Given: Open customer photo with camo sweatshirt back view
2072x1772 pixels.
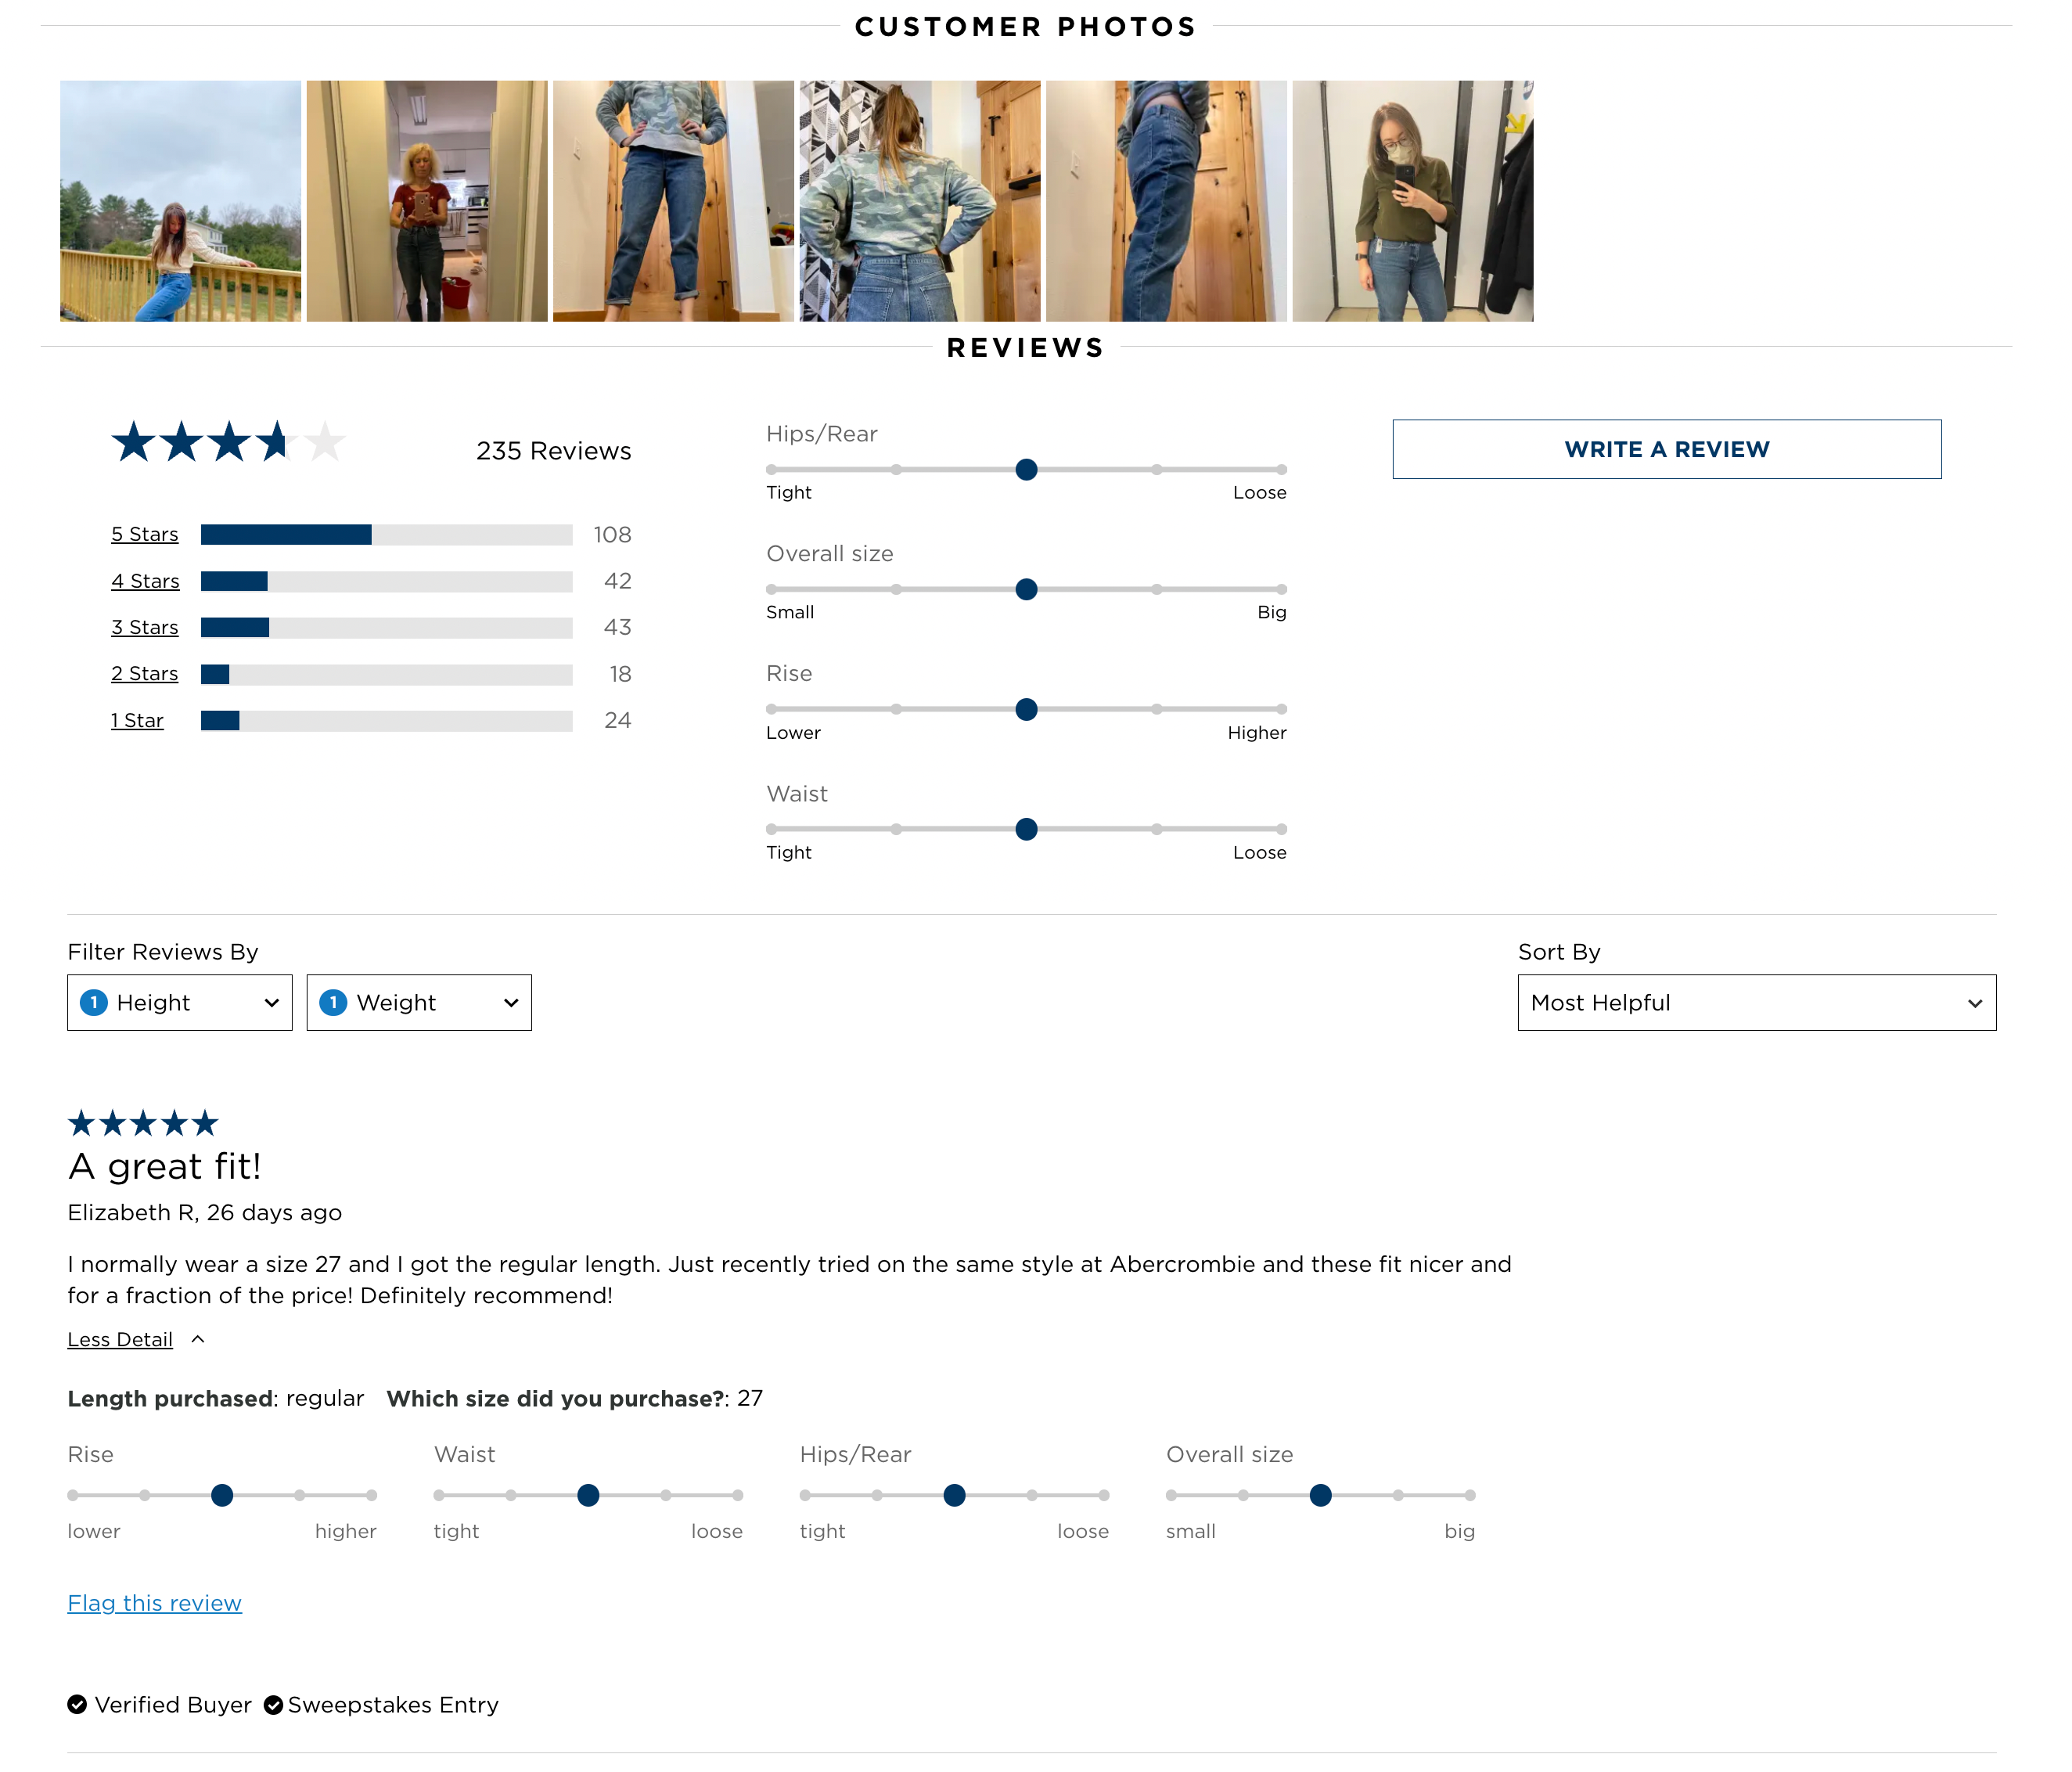Looking at the screenshot, I should [x=919, y=201].
